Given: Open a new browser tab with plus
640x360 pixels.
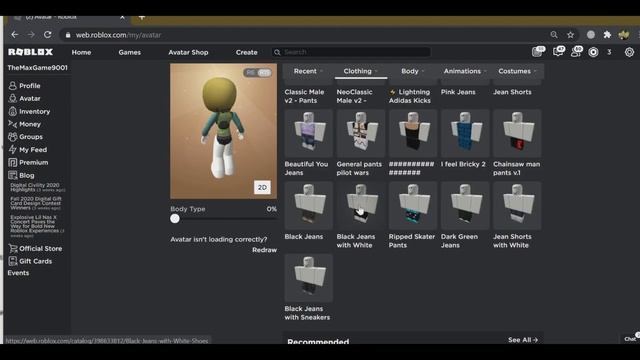Looking at the screenshot, I should coord(142,18).
